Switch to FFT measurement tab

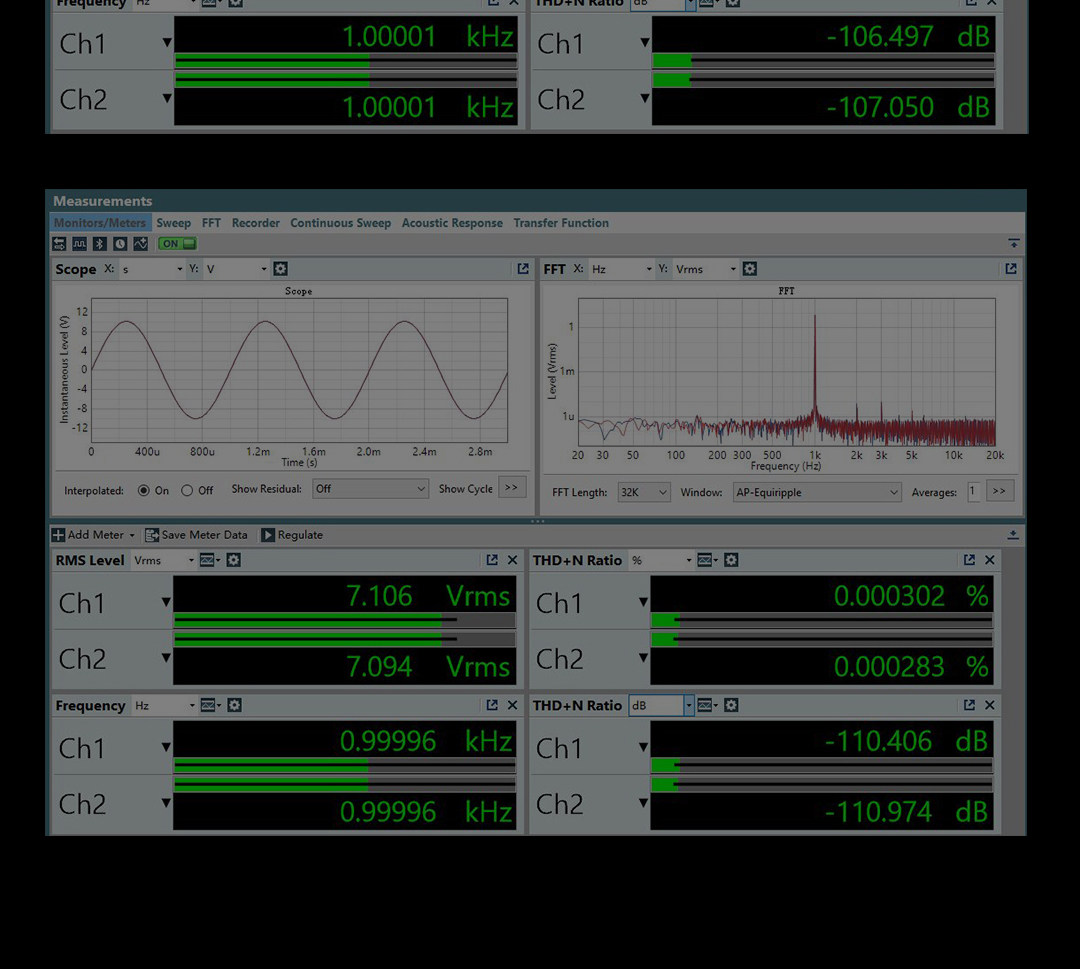pyautogui.click(x=211, y=222)
